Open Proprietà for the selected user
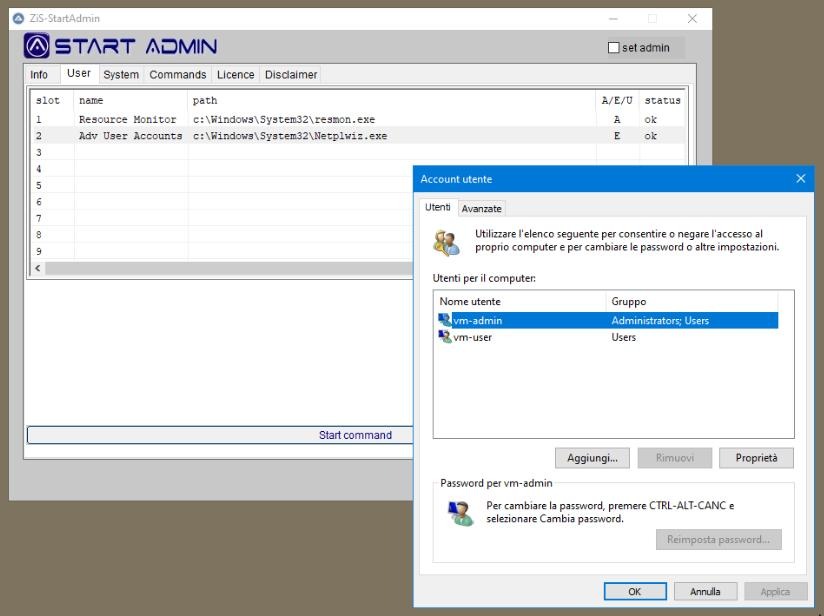 point(756,458)
